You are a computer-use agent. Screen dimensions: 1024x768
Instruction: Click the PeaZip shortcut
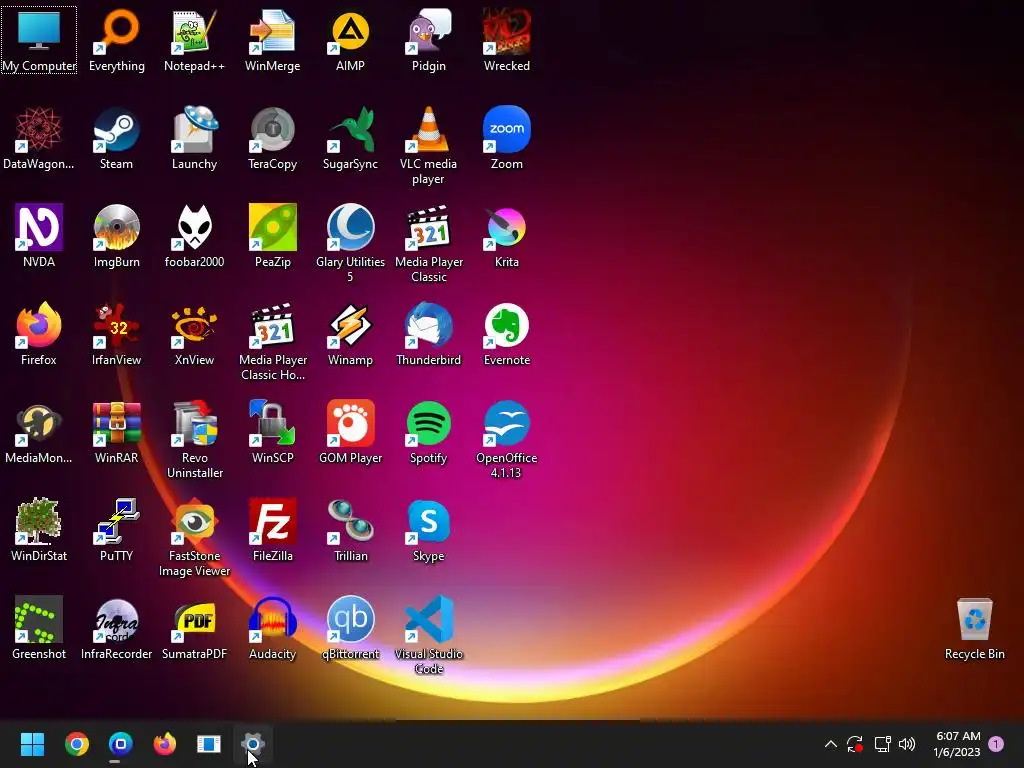(x=273, y=227)
